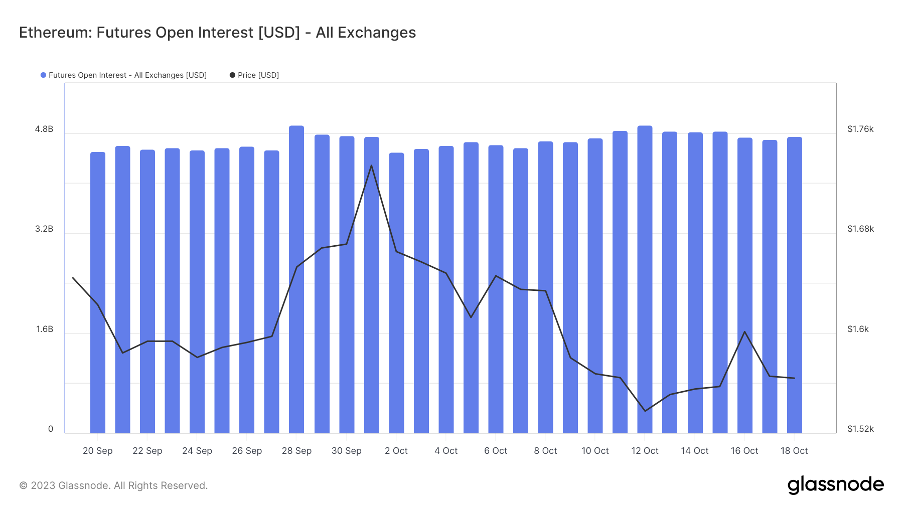Viewport: 904px width, 508px height.
Task: Select the bar above 28 Sep
Action: [297, 280]
